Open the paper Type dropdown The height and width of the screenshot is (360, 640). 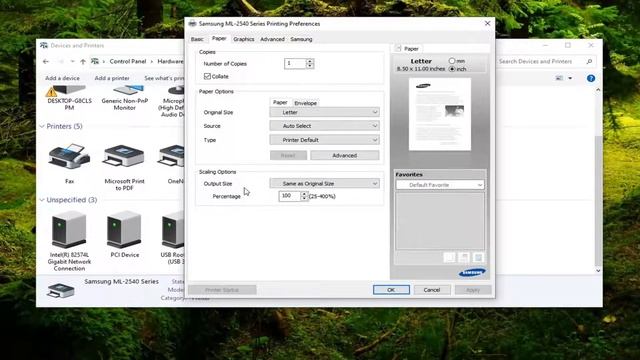point(324,140)
